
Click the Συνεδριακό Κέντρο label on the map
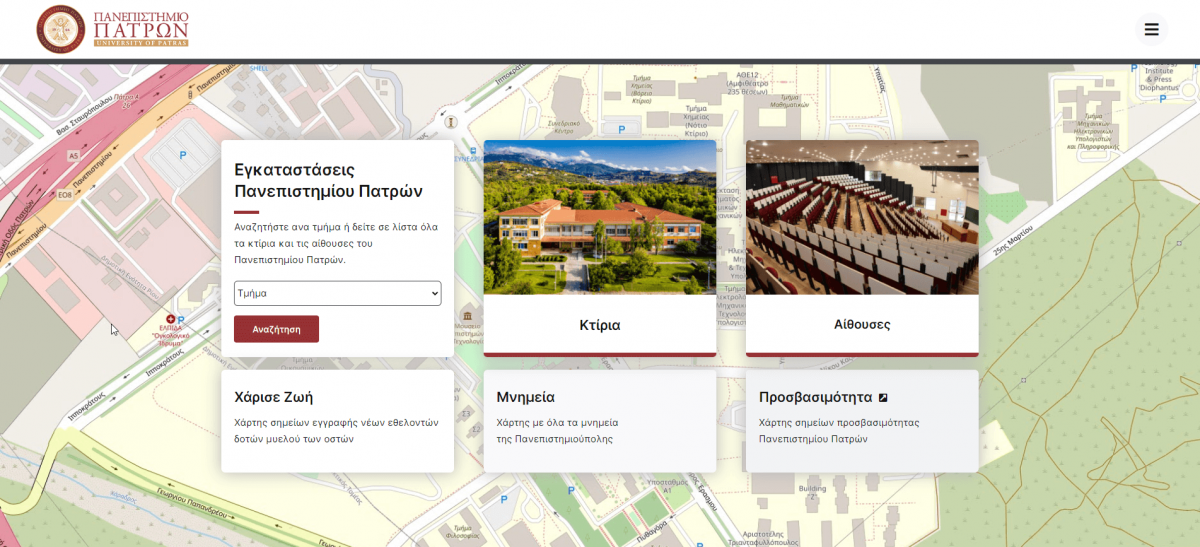coord(563,127)
